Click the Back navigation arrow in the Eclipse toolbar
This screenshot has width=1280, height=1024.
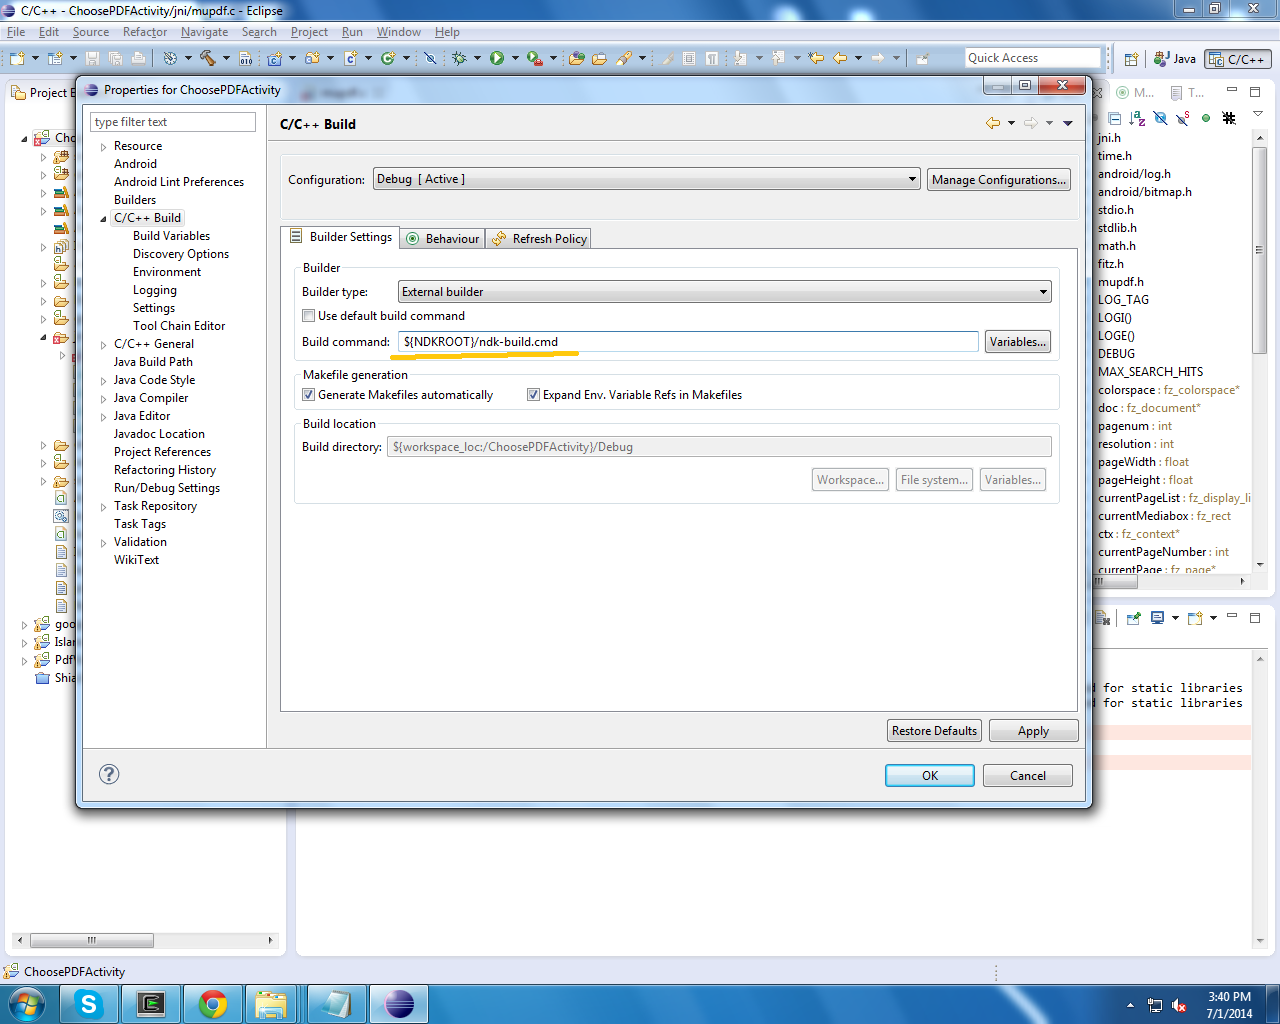[x=840, y=58]
